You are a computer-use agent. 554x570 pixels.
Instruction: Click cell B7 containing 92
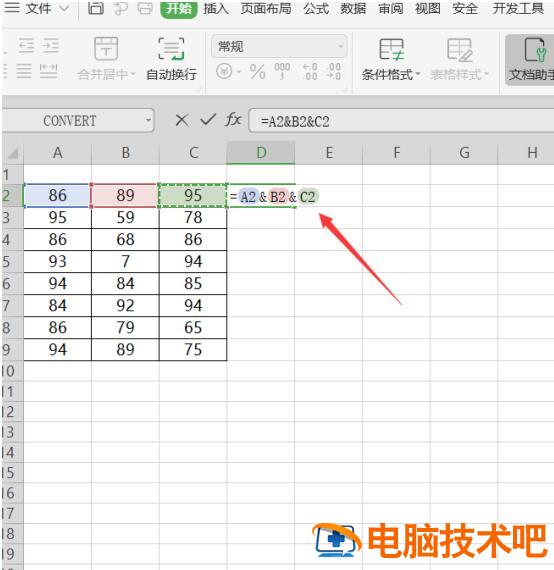[x=125, y=306]
